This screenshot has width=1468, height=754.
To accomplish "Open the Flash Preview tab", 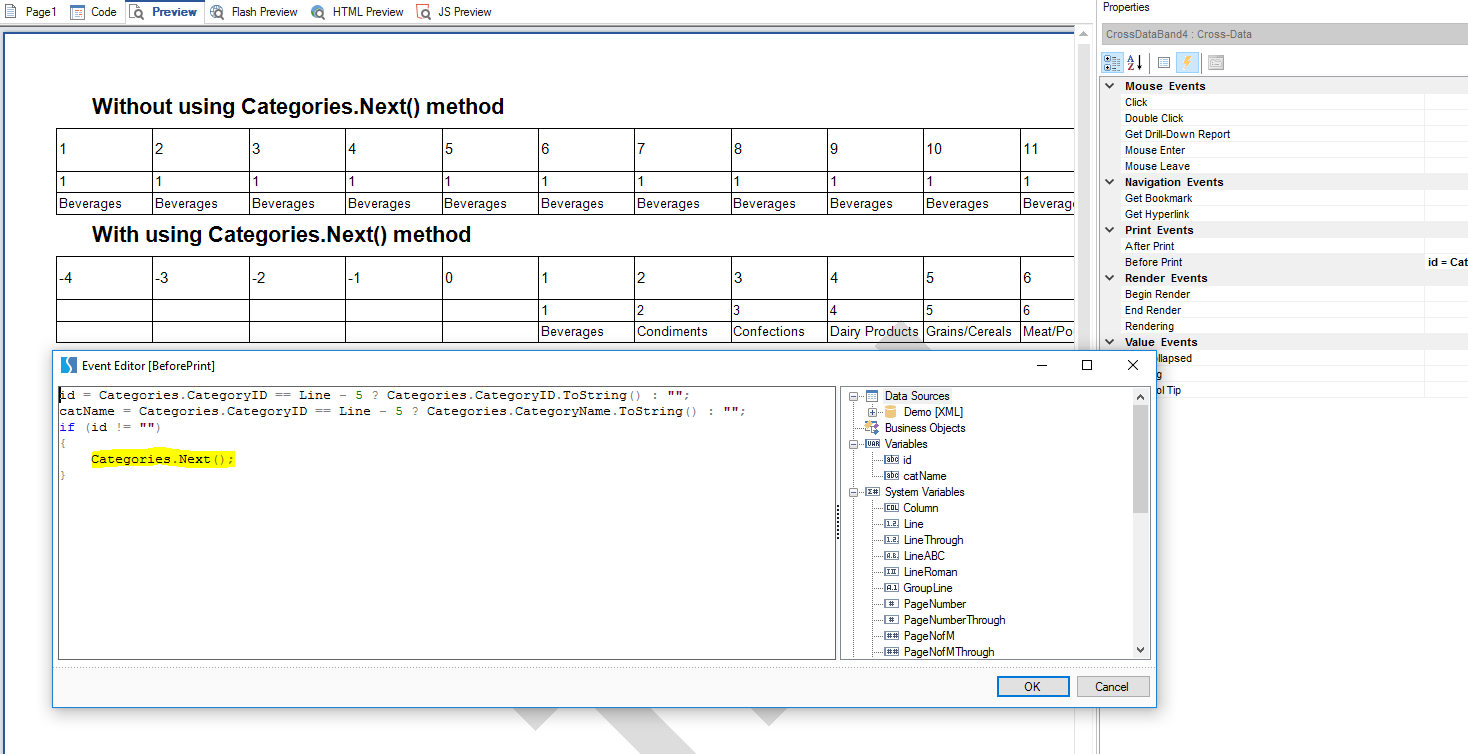I will tap(254, 12).
